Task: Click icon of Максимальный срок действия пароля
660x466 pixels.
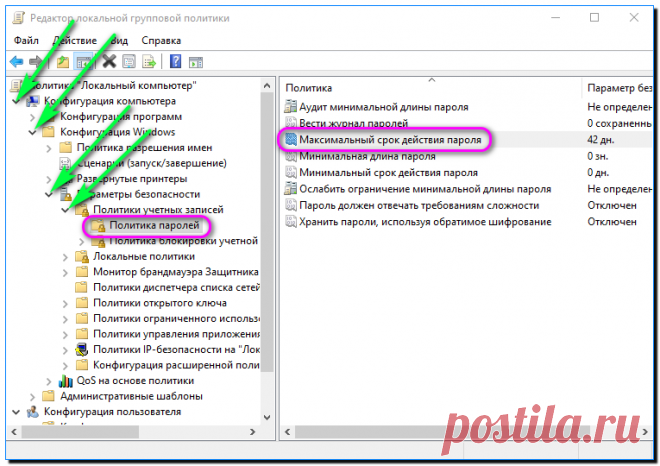Action: pyautogui.click(x=290, y=139)
